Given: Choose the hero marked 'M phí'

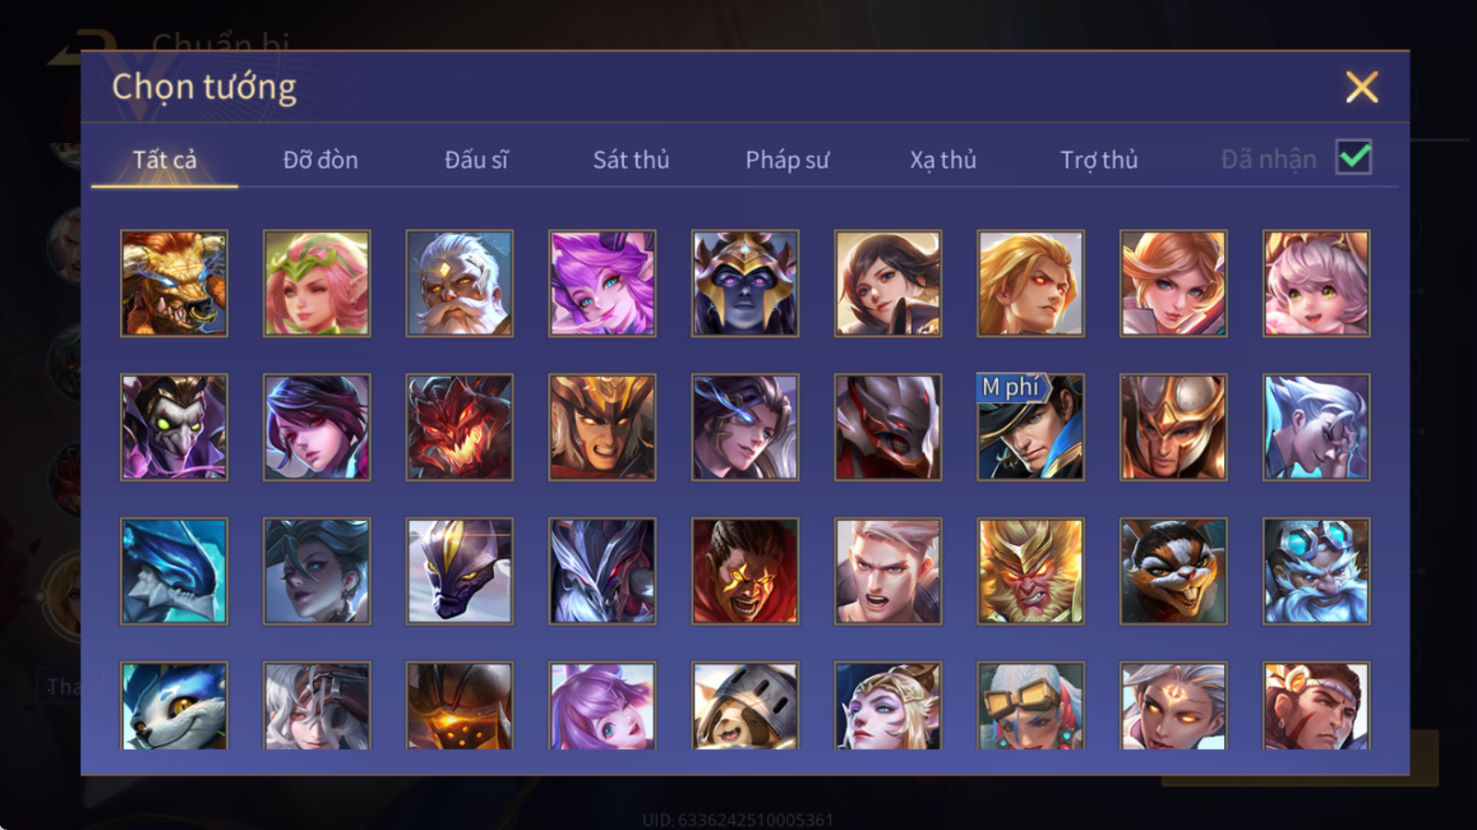Looking at the screenshot, I should point(1030,427).
